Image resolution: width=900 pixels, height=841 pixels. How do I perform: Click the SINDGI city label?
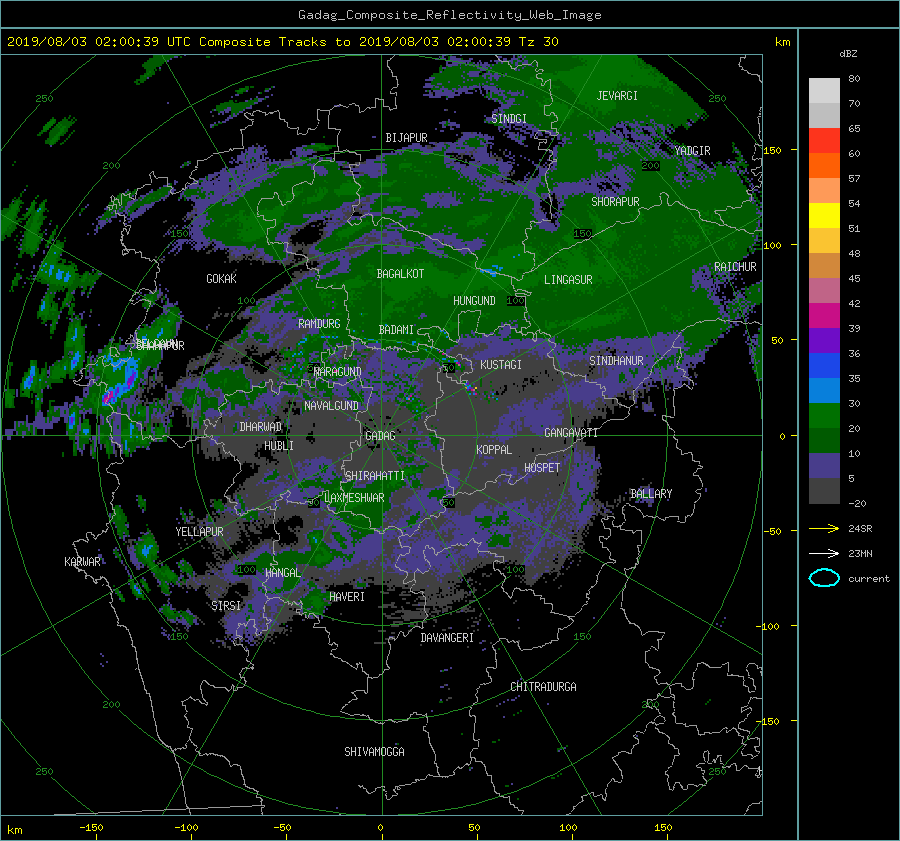point(509,119)
